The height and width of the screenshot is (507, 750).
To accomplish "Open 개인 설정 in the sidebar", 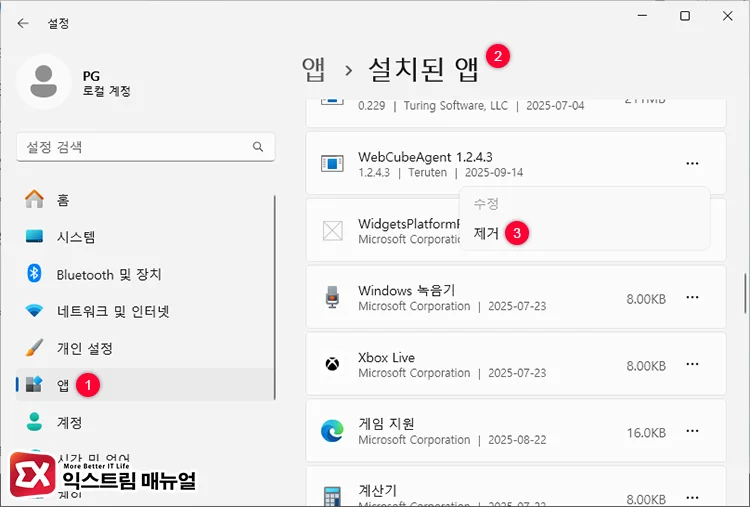I will pos(145,348).
